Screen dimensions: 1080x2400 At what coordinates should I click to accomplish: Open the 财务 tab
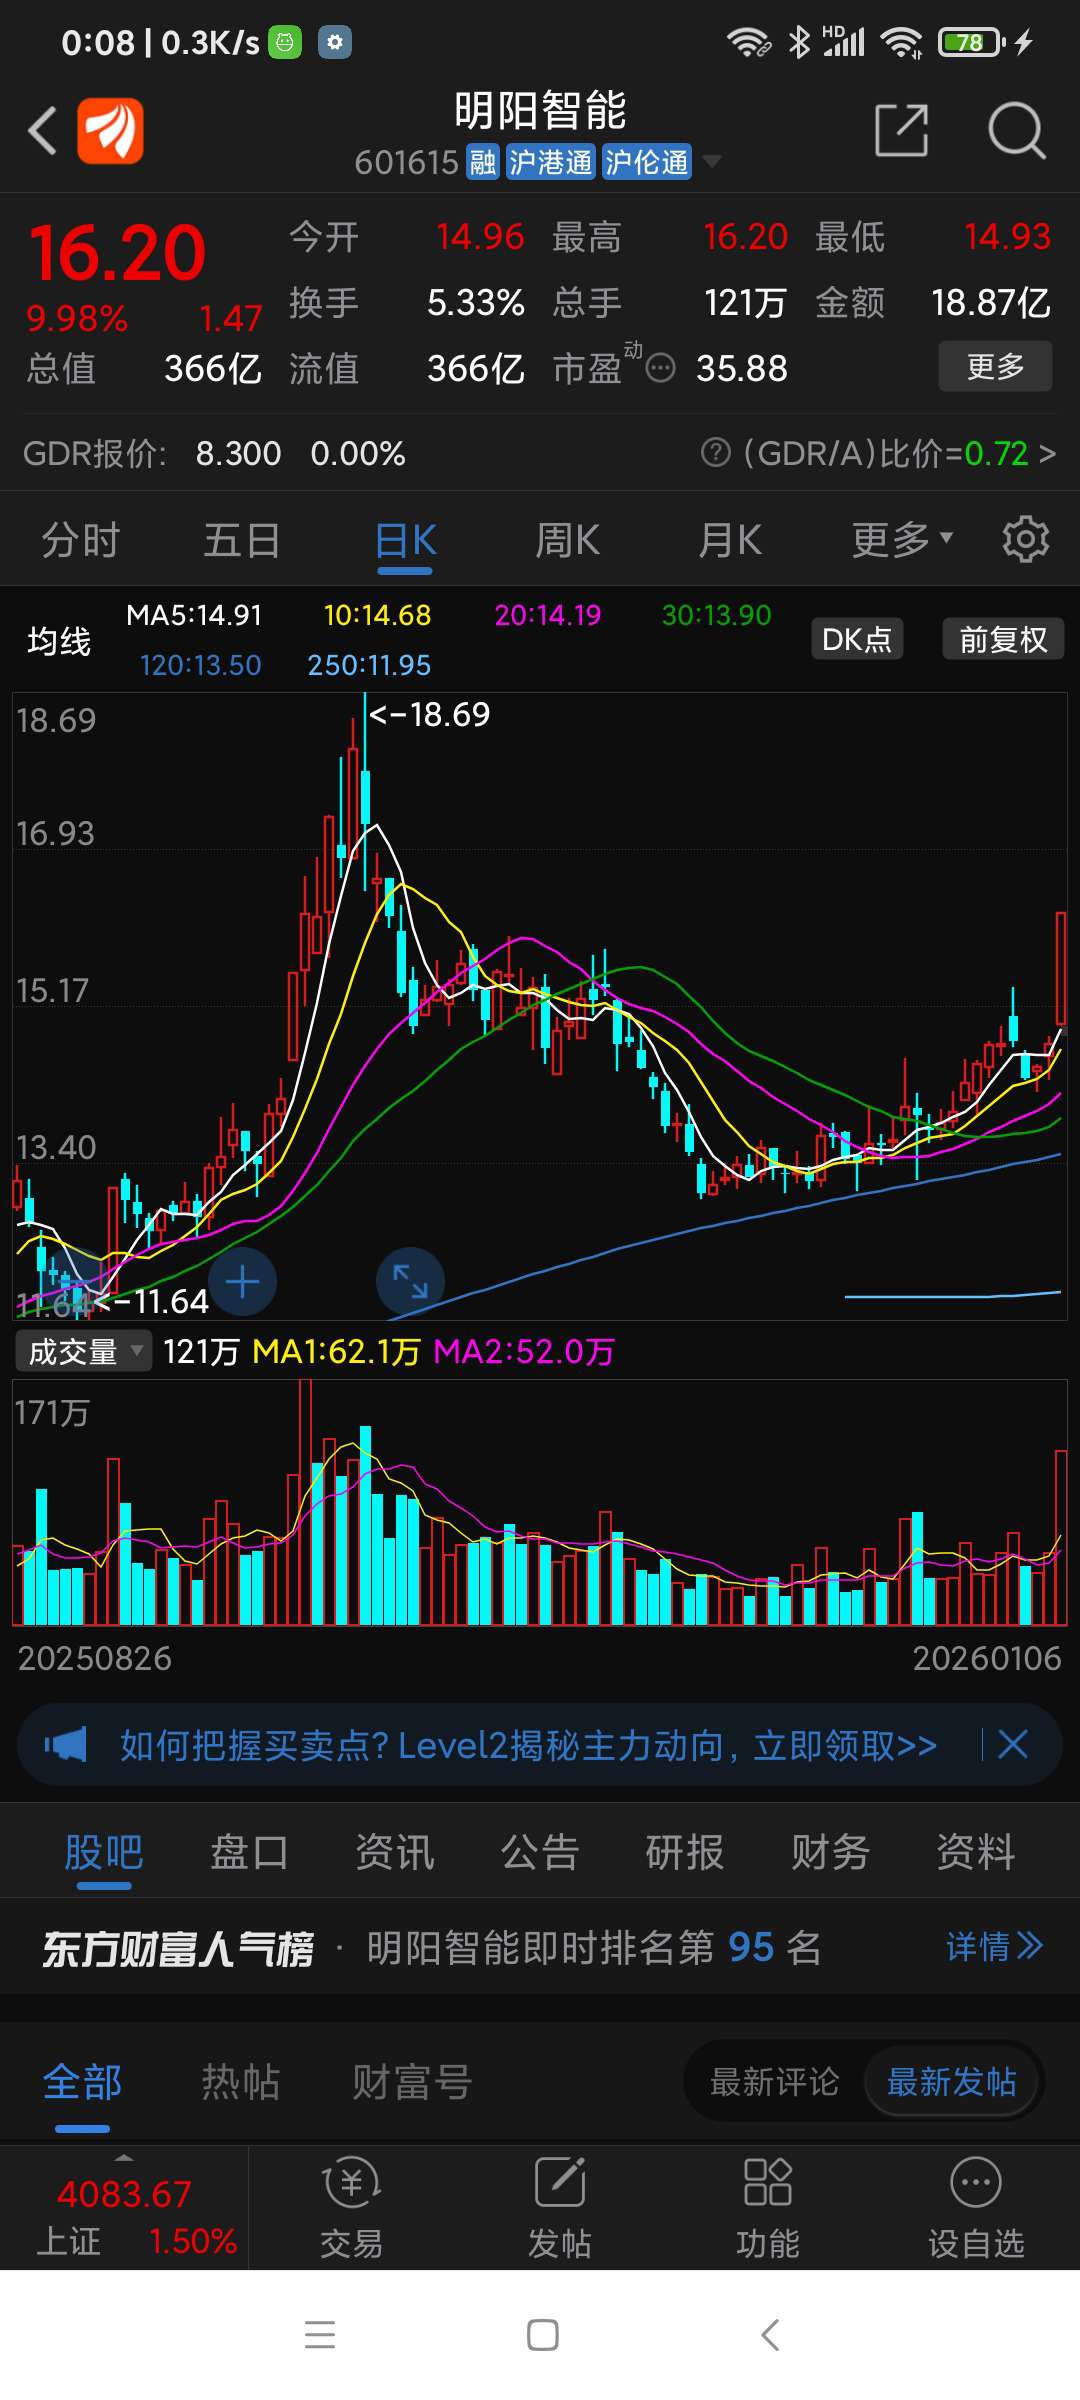pyautogui.click(x=830, y=1852)
